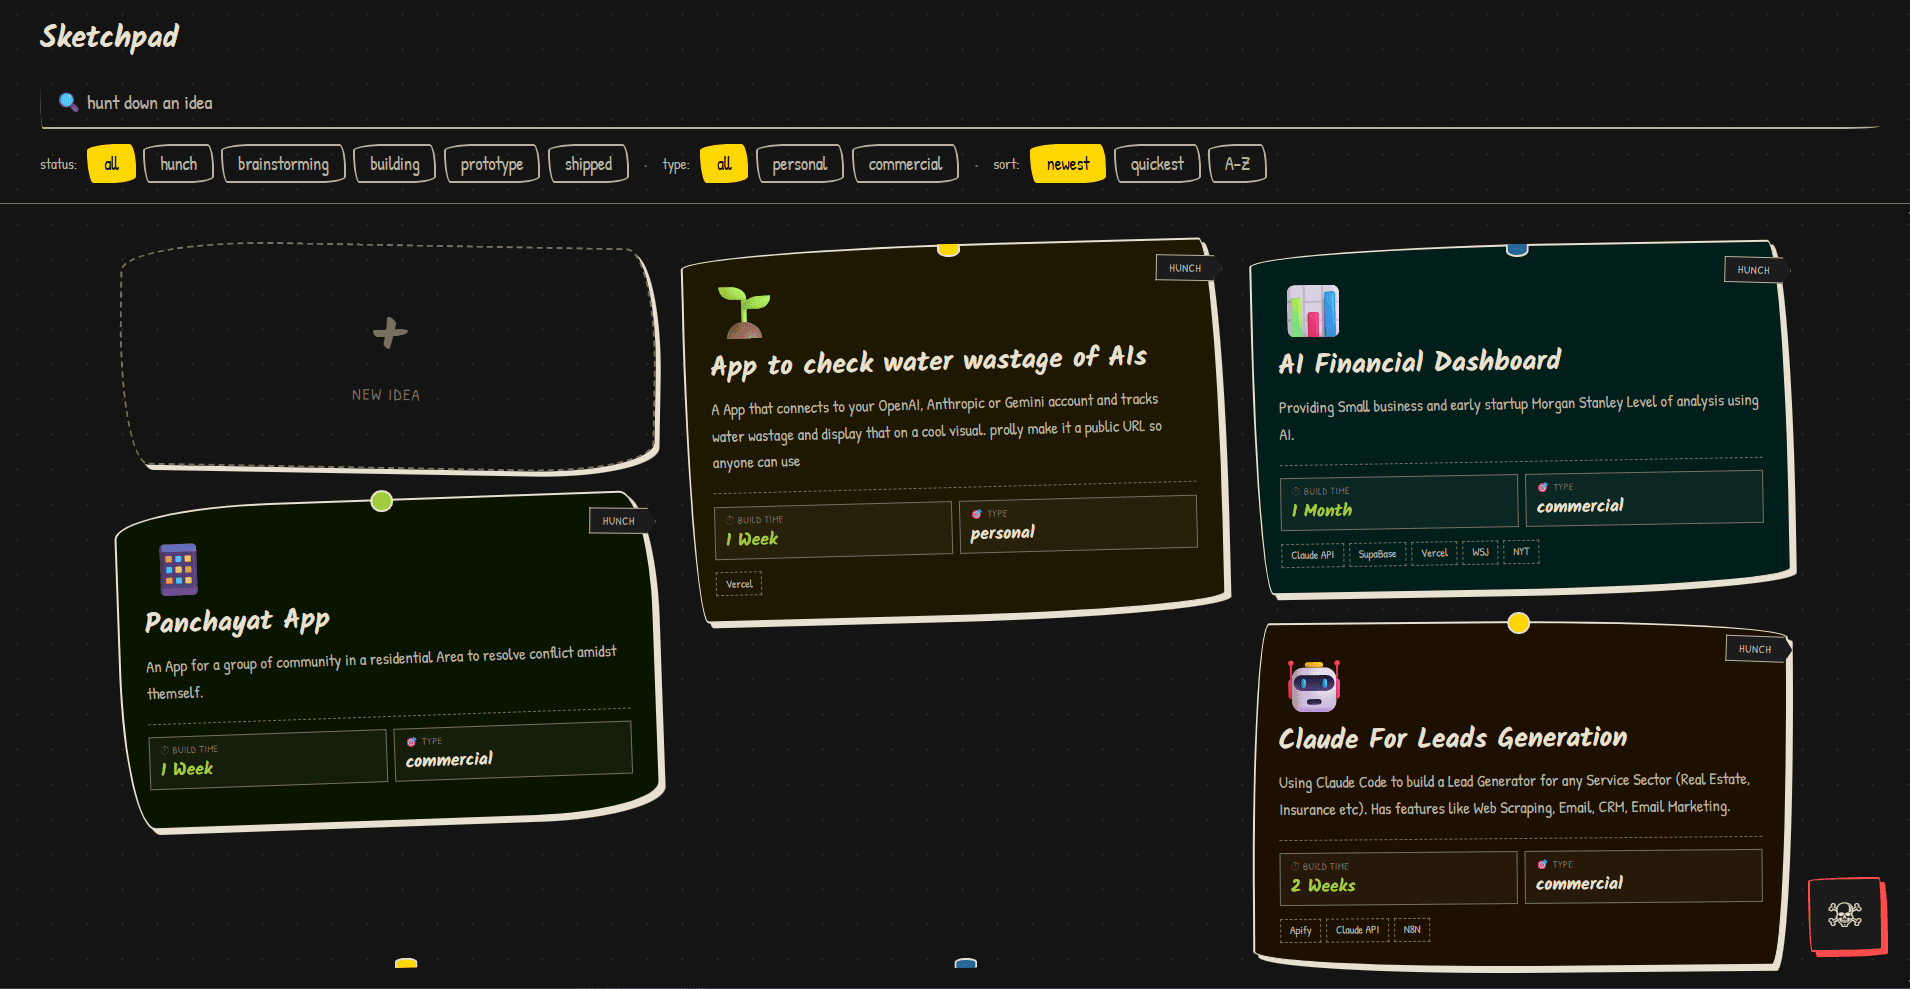Viewport: 1910px width, 989px height.
Task: Click Claude API tag on Claude For Leads card
Action: pyautogui.click(x=1357, y=930)
